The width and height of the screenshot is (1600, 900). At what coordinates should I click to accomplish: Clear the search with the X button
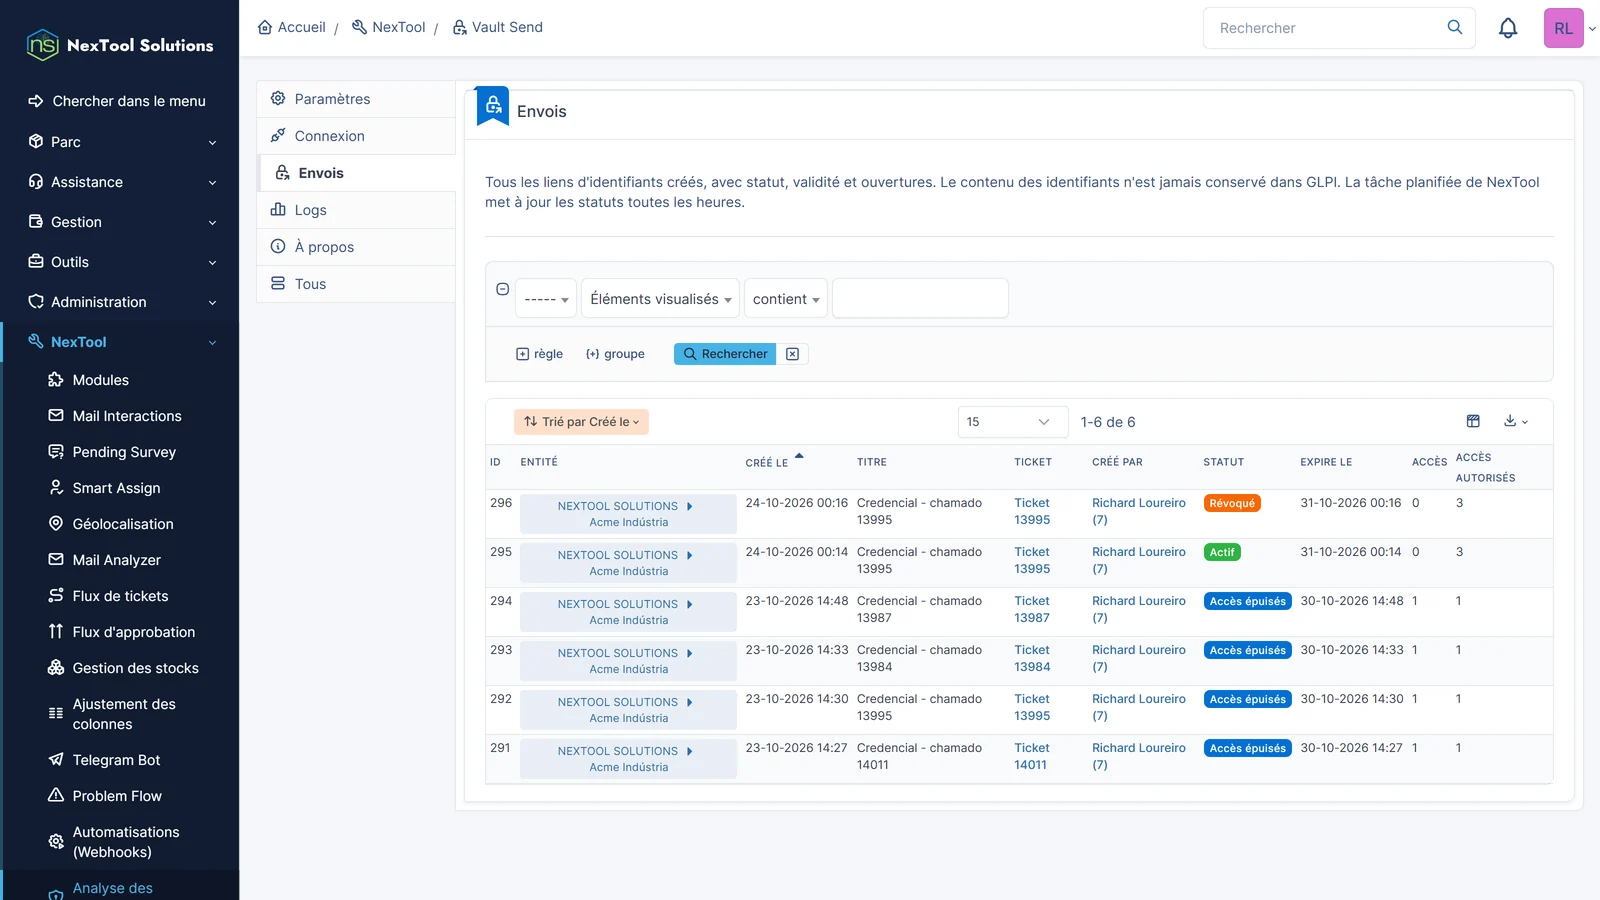(792, 354)
